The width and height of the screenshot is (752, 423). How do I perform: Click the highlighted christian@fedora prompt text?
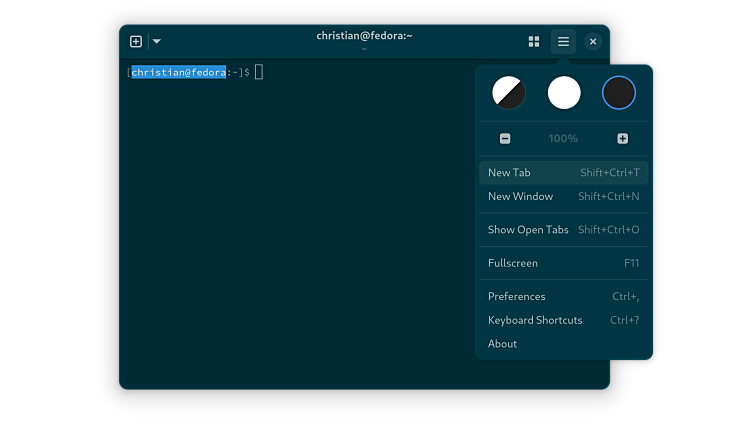(x=178, y=72)
